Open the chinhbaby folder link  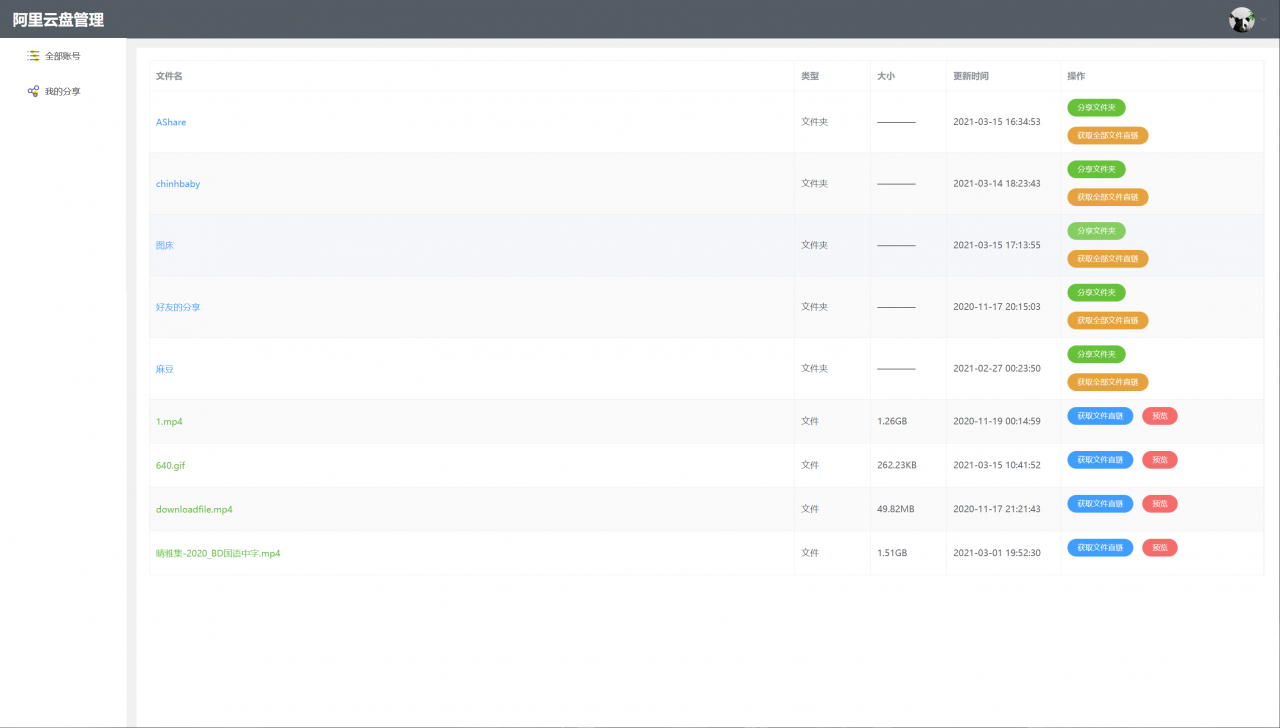click(178, 184)
